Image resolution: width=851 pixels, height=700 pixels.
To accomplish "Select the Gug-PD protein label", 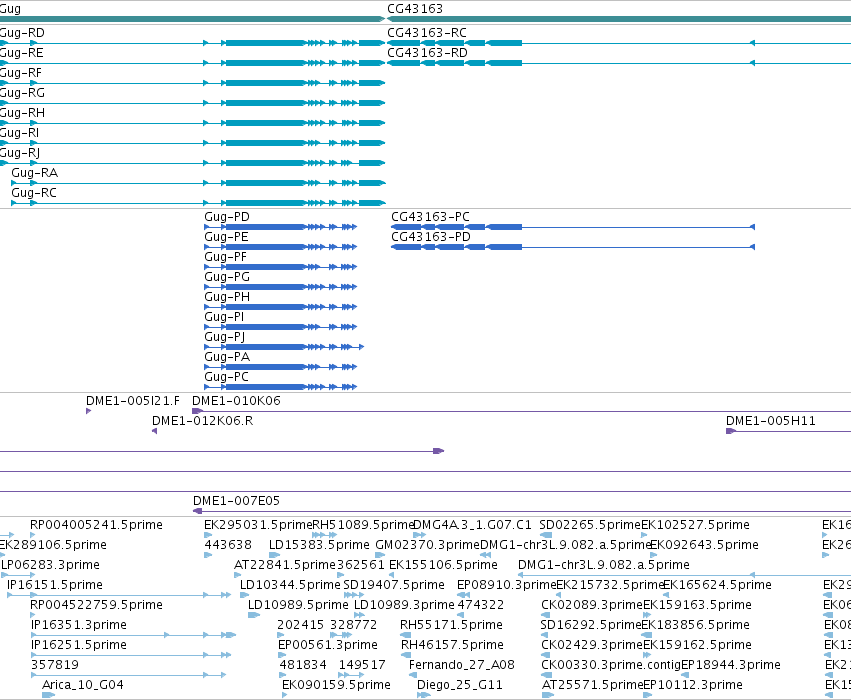I will point(227,217).
